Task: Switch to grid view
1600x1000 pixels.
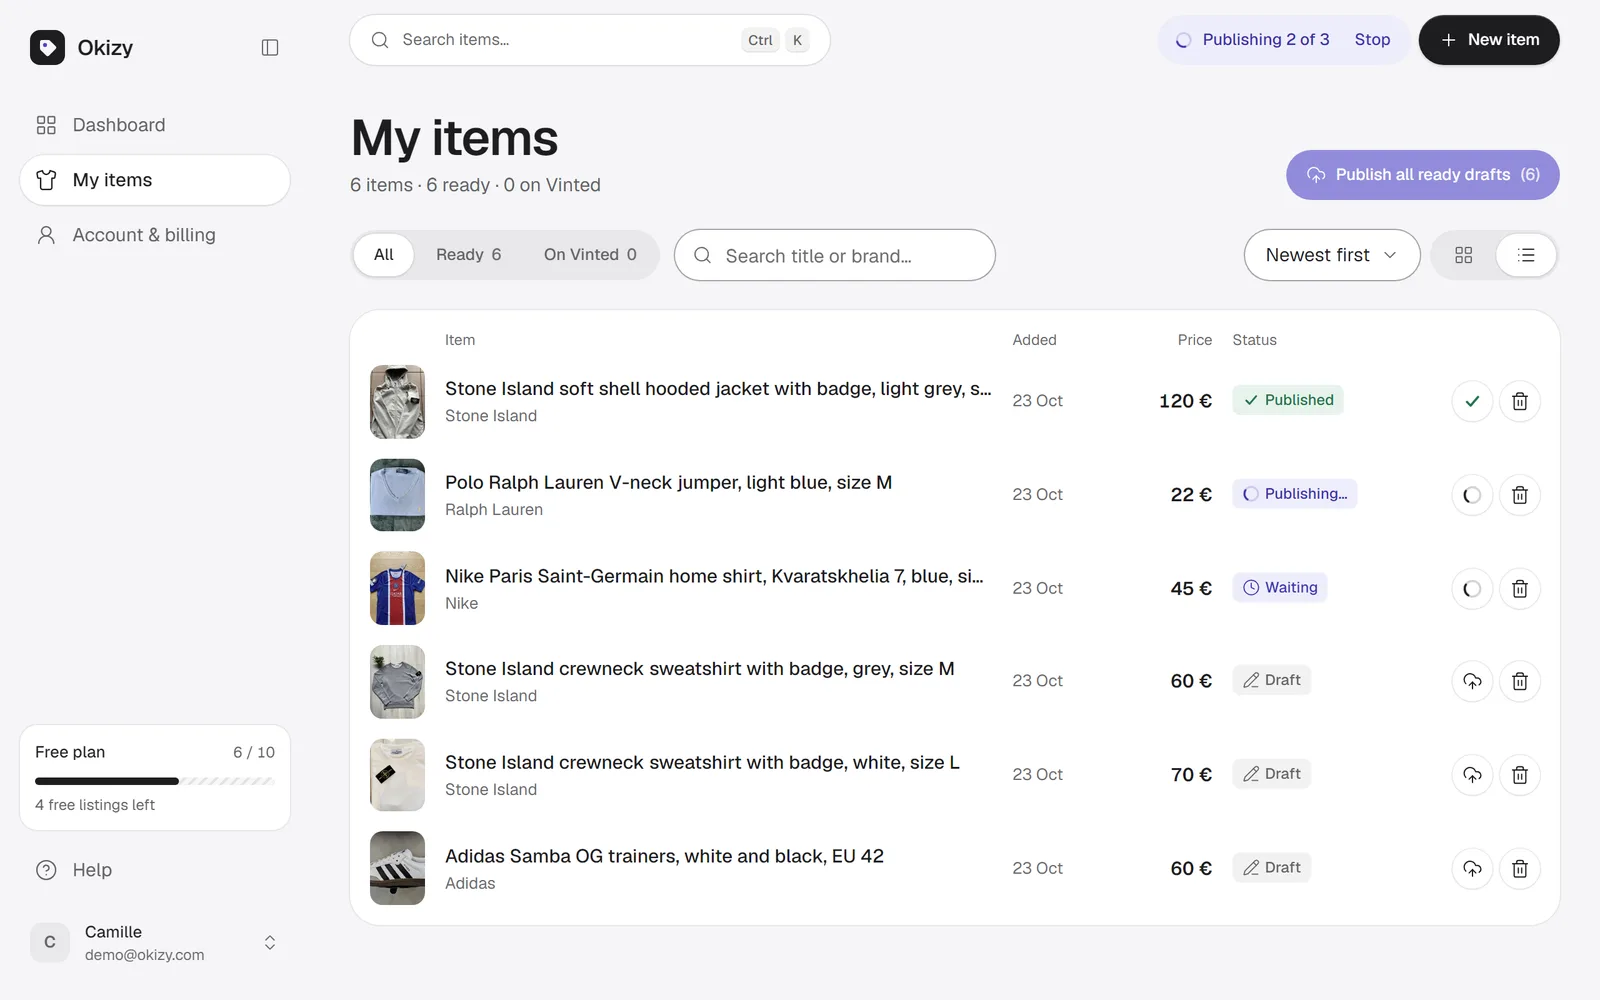Action: (x=1464, y=255)
